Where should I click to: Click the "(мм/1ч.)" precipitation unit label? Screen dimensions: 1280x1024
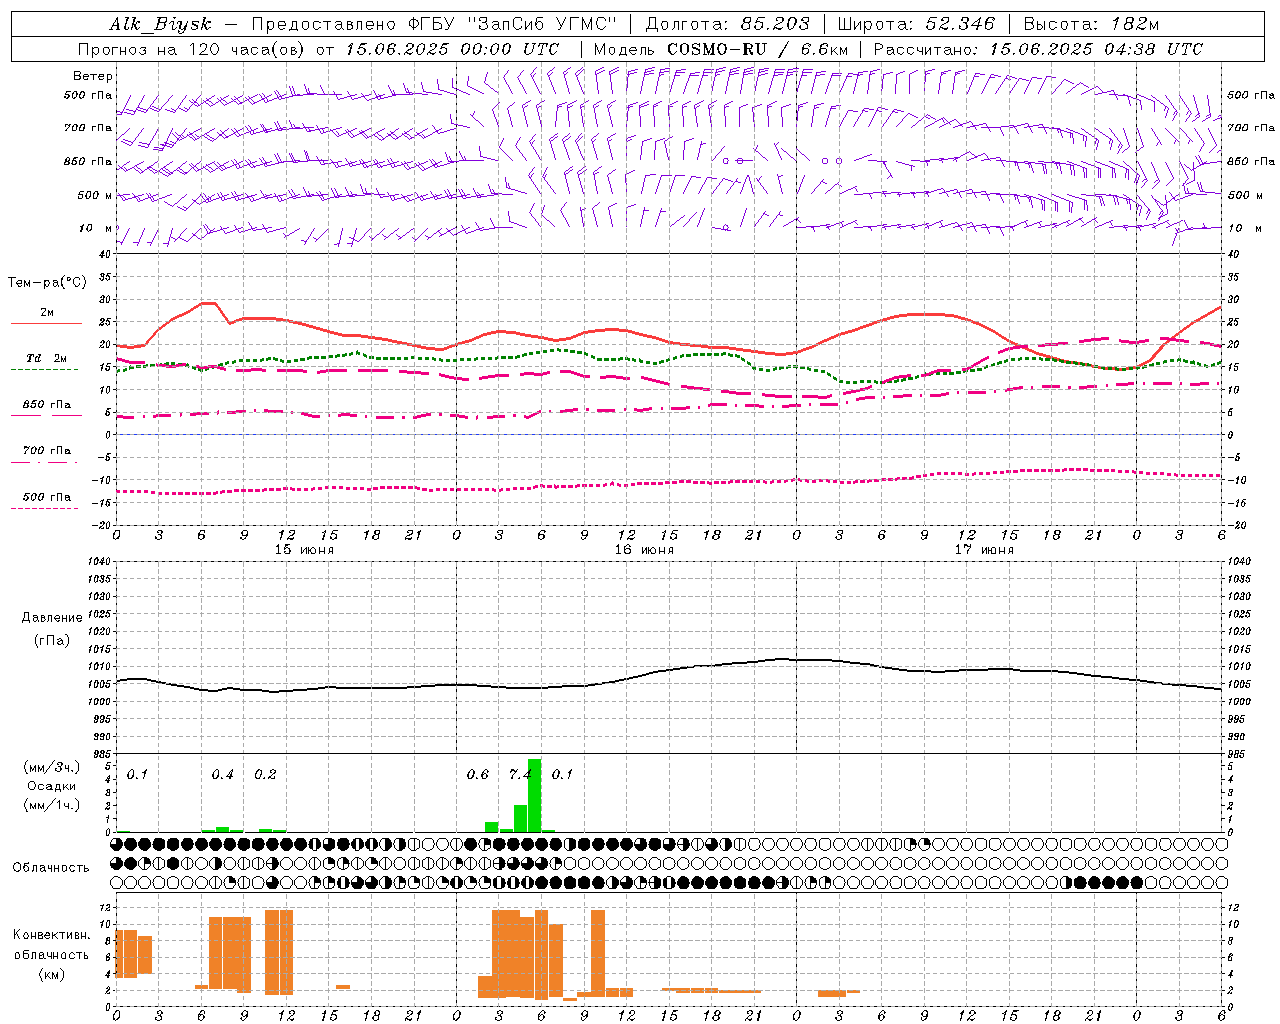tap(52, 805)
